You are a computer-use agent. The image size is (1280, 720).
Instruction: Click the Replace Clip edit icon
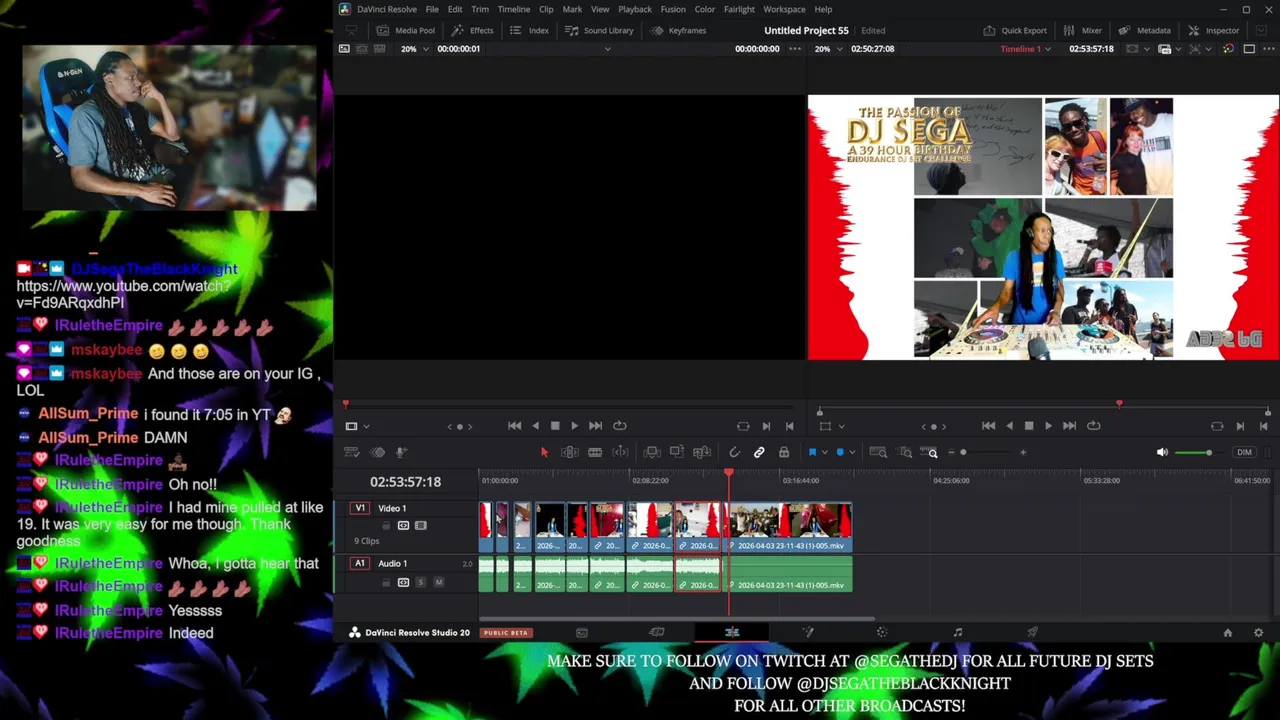coord(702,453)
